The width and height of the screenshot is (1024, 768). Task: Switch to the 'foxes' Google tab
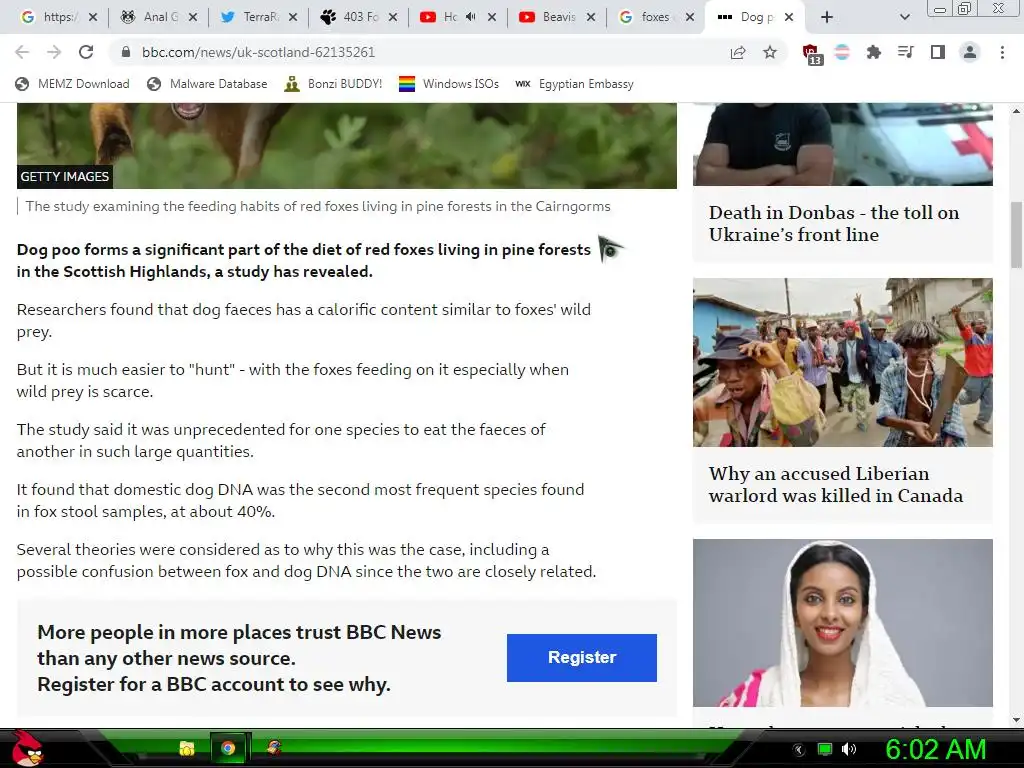point(654,17)
